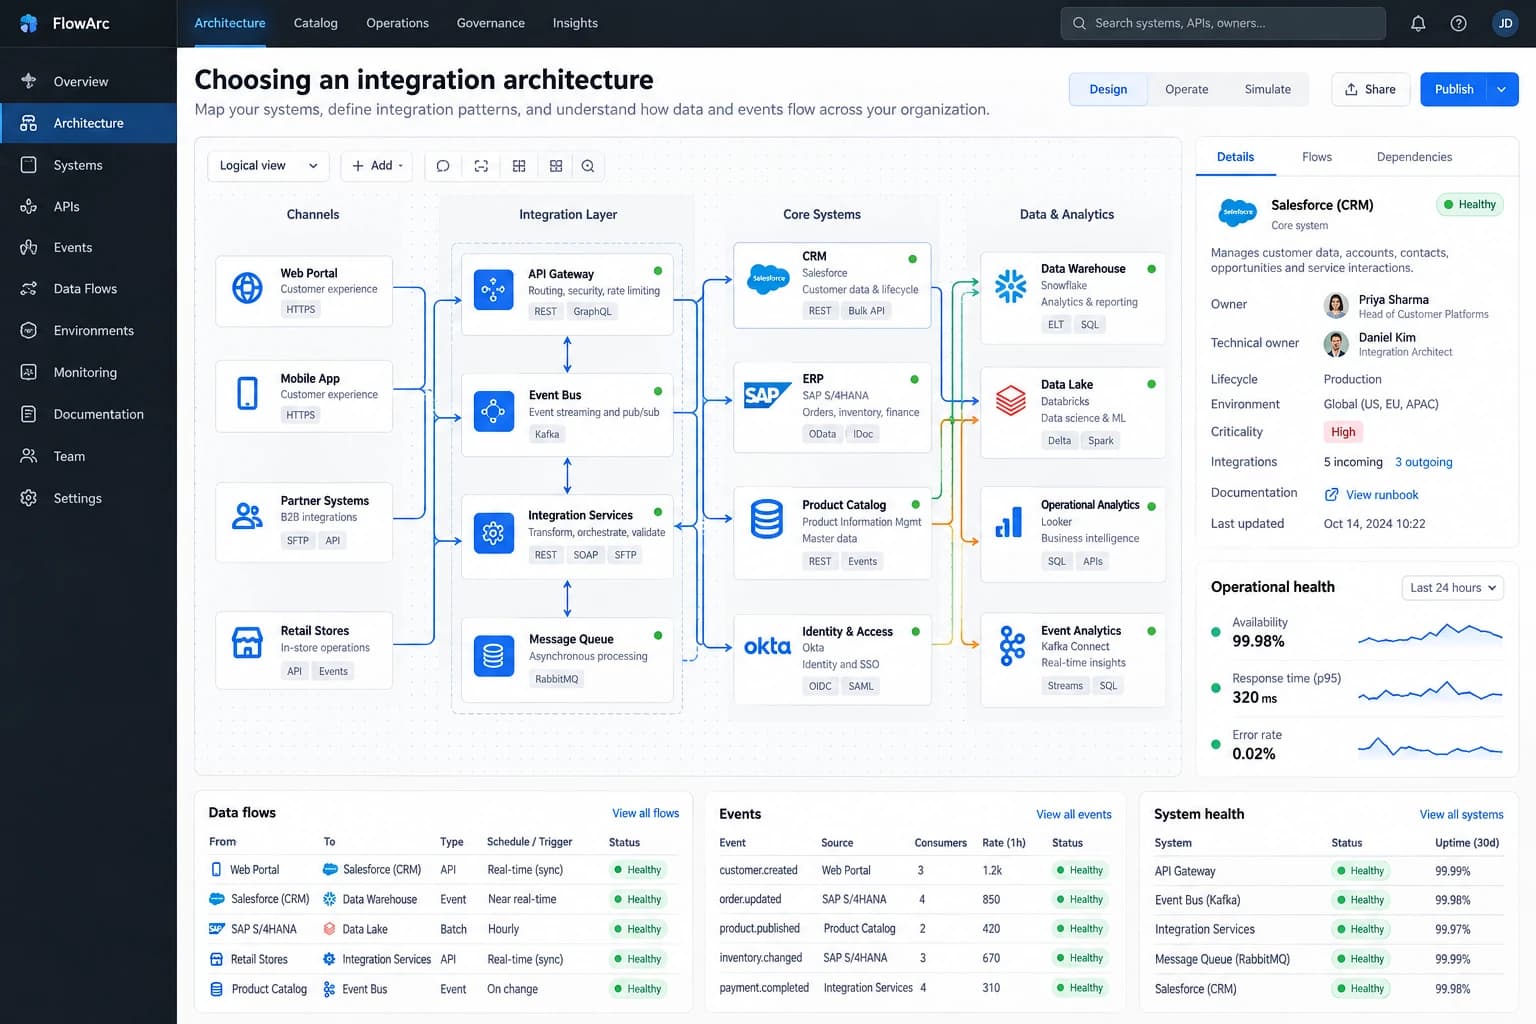Open the Logical view dropdown
The height and width of the screenshot is (1024, 1536).
click(268, 166)
